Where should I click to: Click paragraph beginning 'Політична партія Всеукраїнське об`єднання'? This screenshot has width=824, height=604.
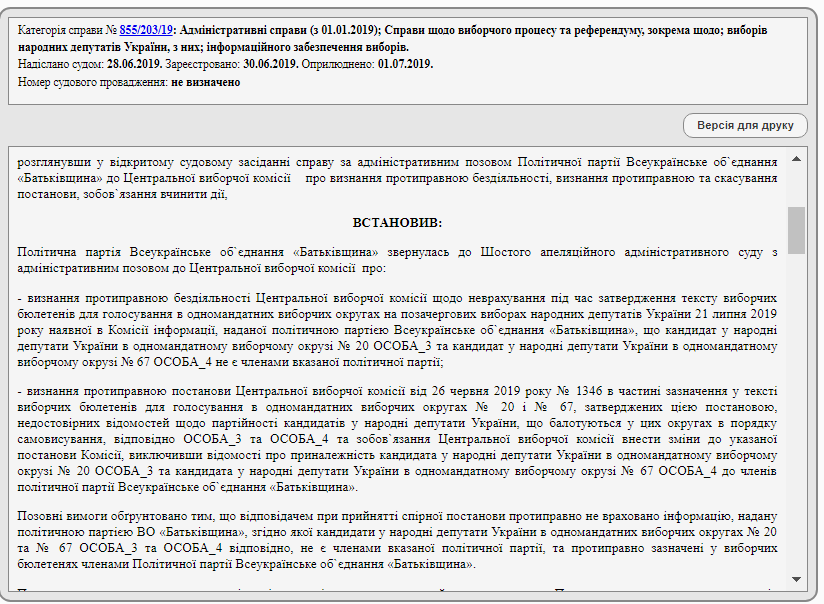pyautogui.click(x=397, y=260)
